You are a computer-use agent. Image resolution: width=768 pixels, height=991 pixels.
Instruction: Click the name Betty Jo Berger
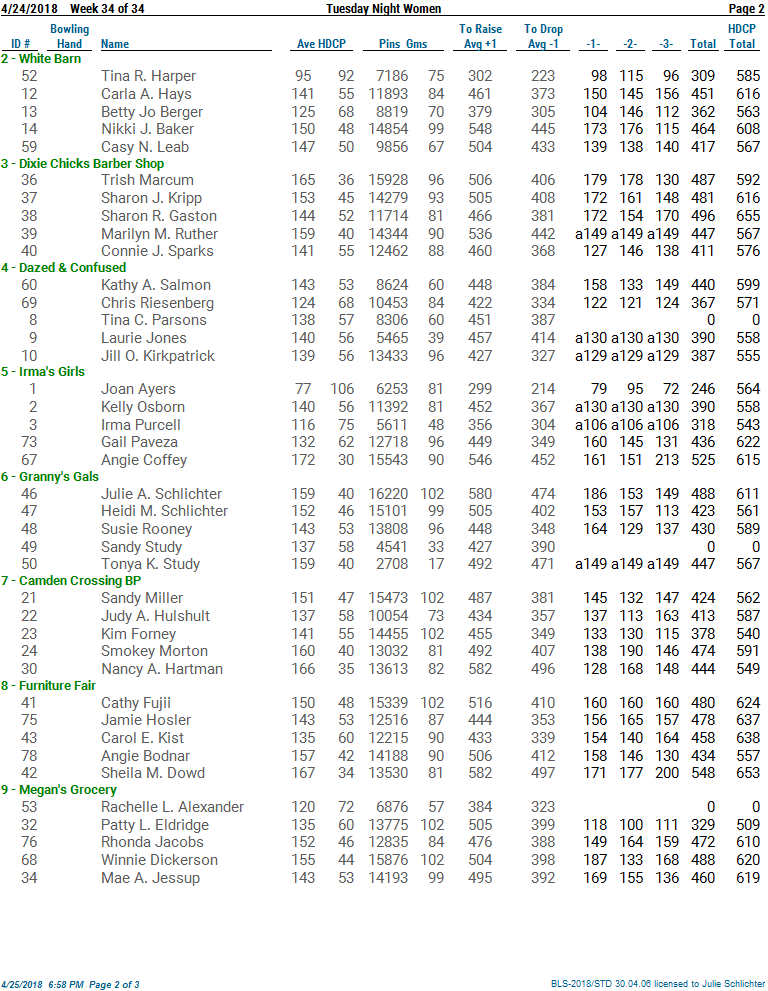(x=152, y=112)
